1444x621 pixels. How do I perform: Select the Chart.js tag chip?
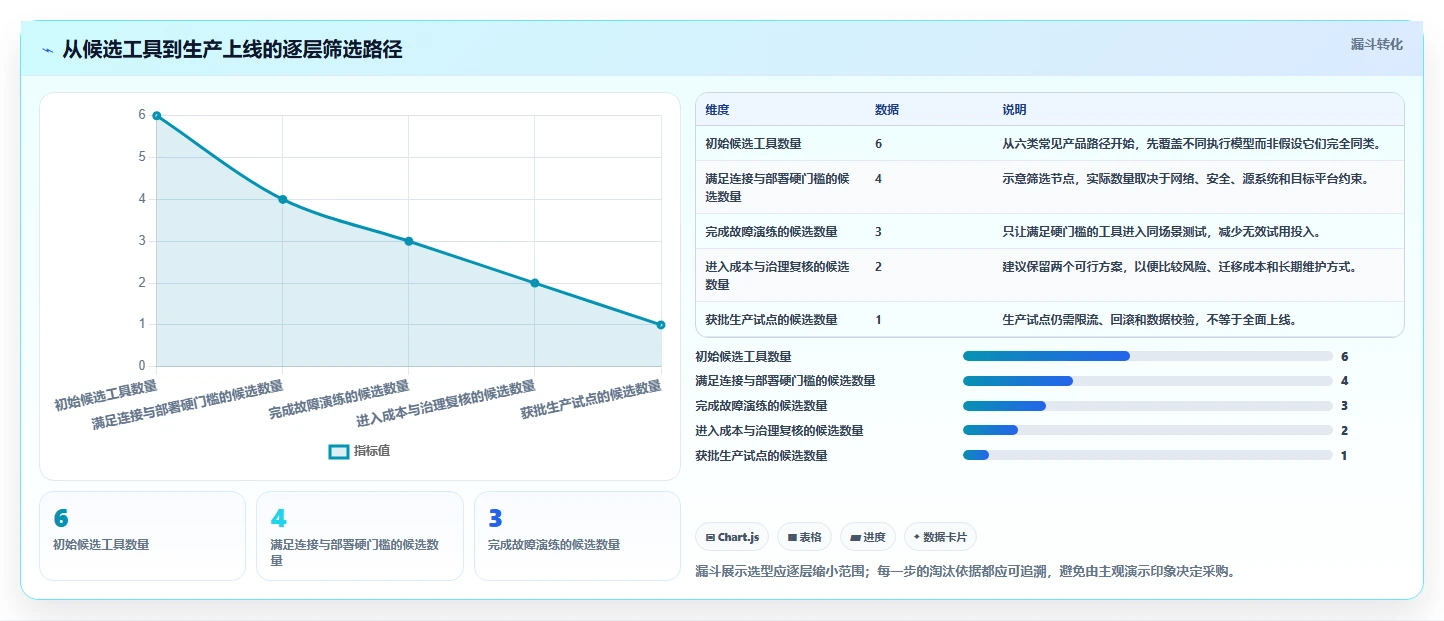point(732,537)
